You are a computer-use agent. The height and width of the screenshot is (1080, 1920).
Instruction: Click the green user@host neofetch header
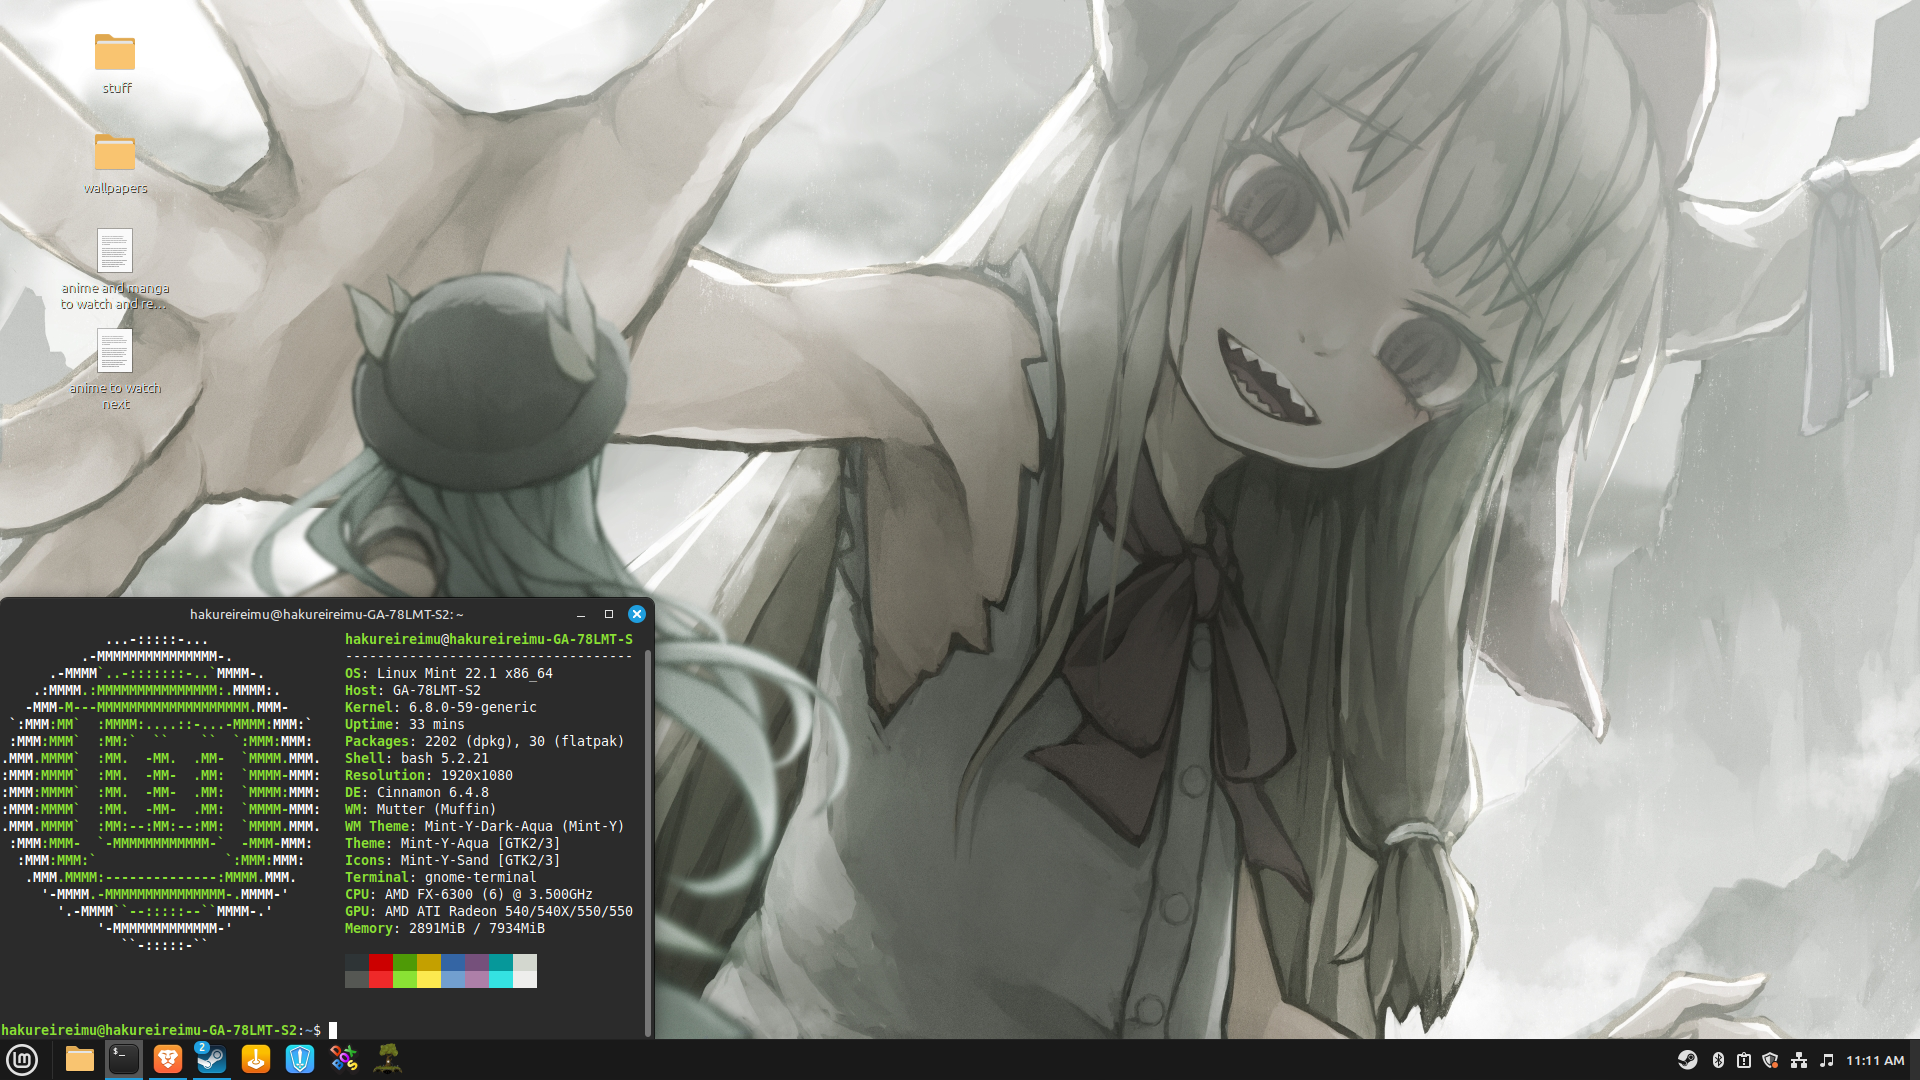[x=489, y=639]
